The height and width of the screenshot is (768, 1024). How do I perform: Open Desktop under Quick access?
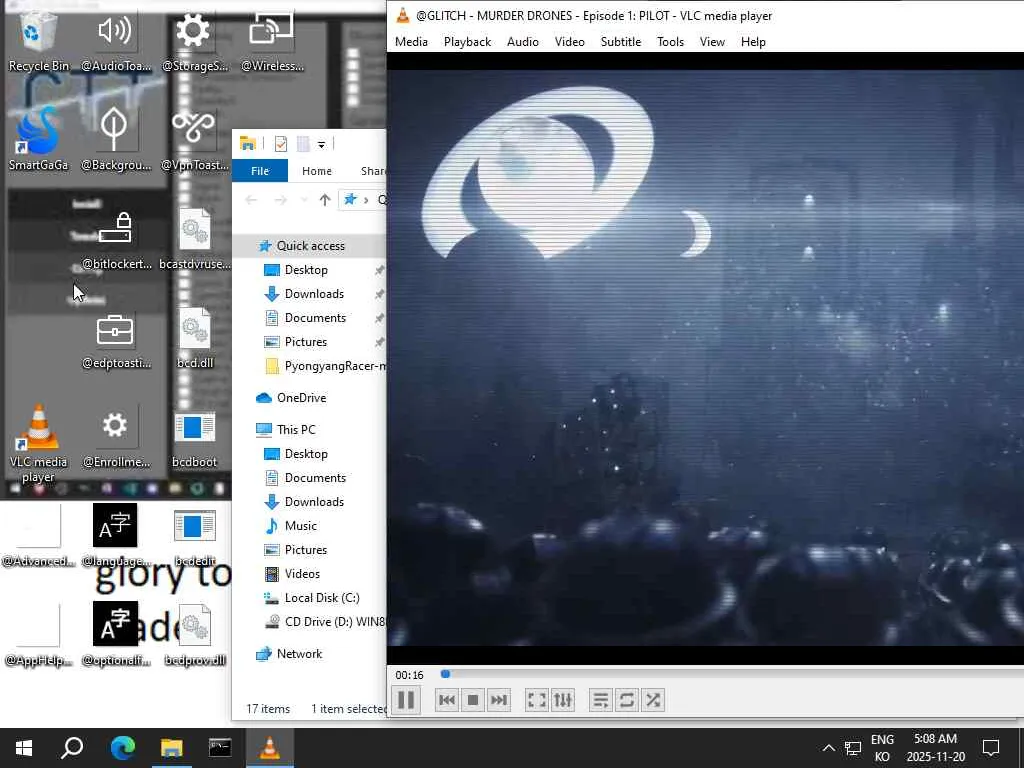[x=306, y=270]
